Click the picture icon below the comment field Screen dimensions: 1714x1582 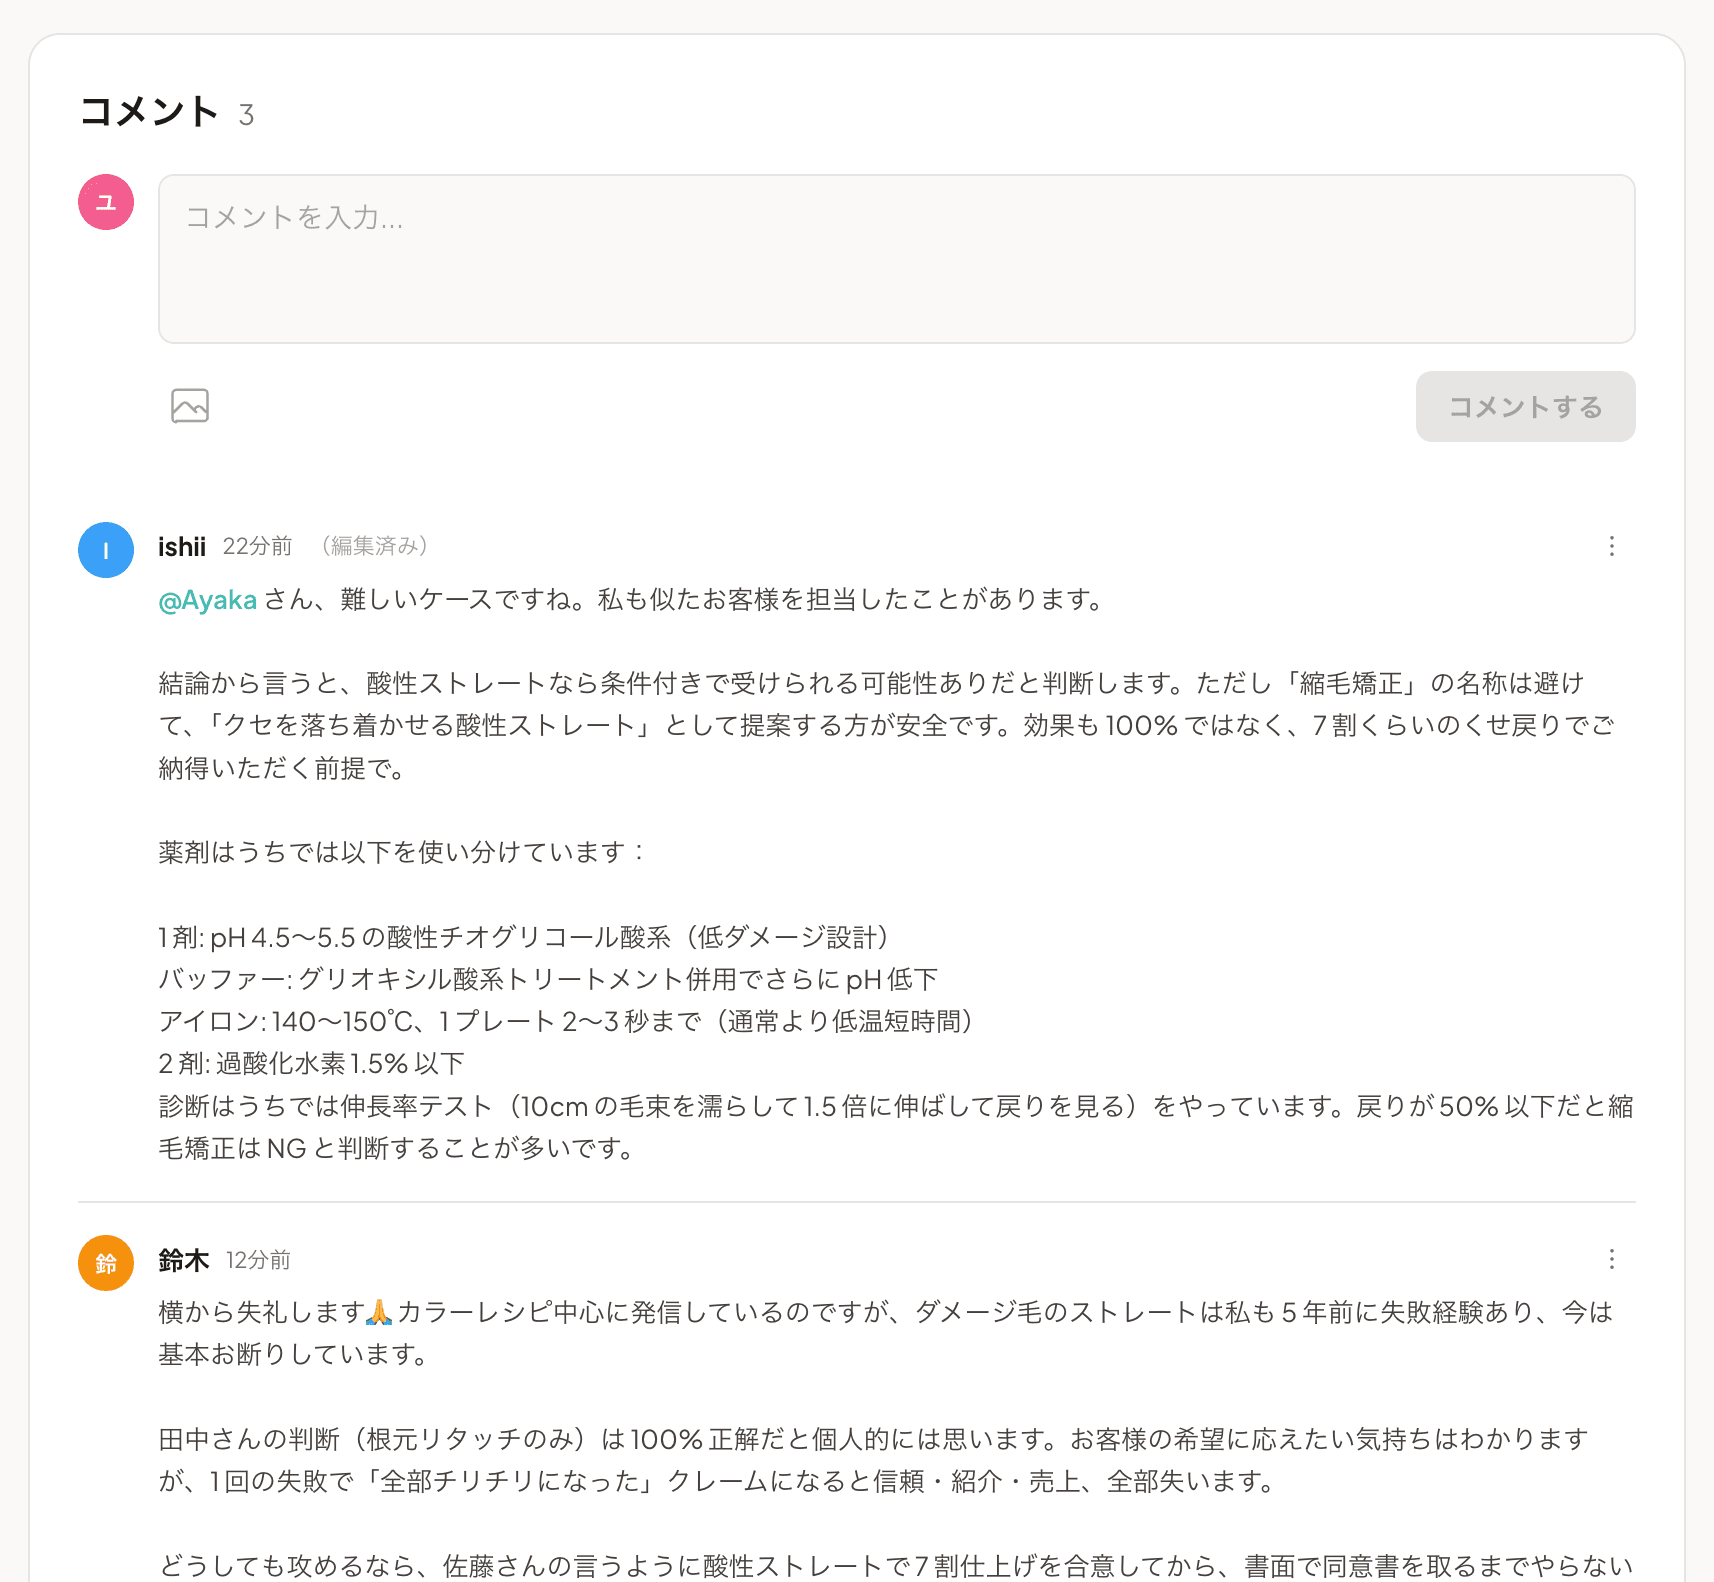click(190, 406)
